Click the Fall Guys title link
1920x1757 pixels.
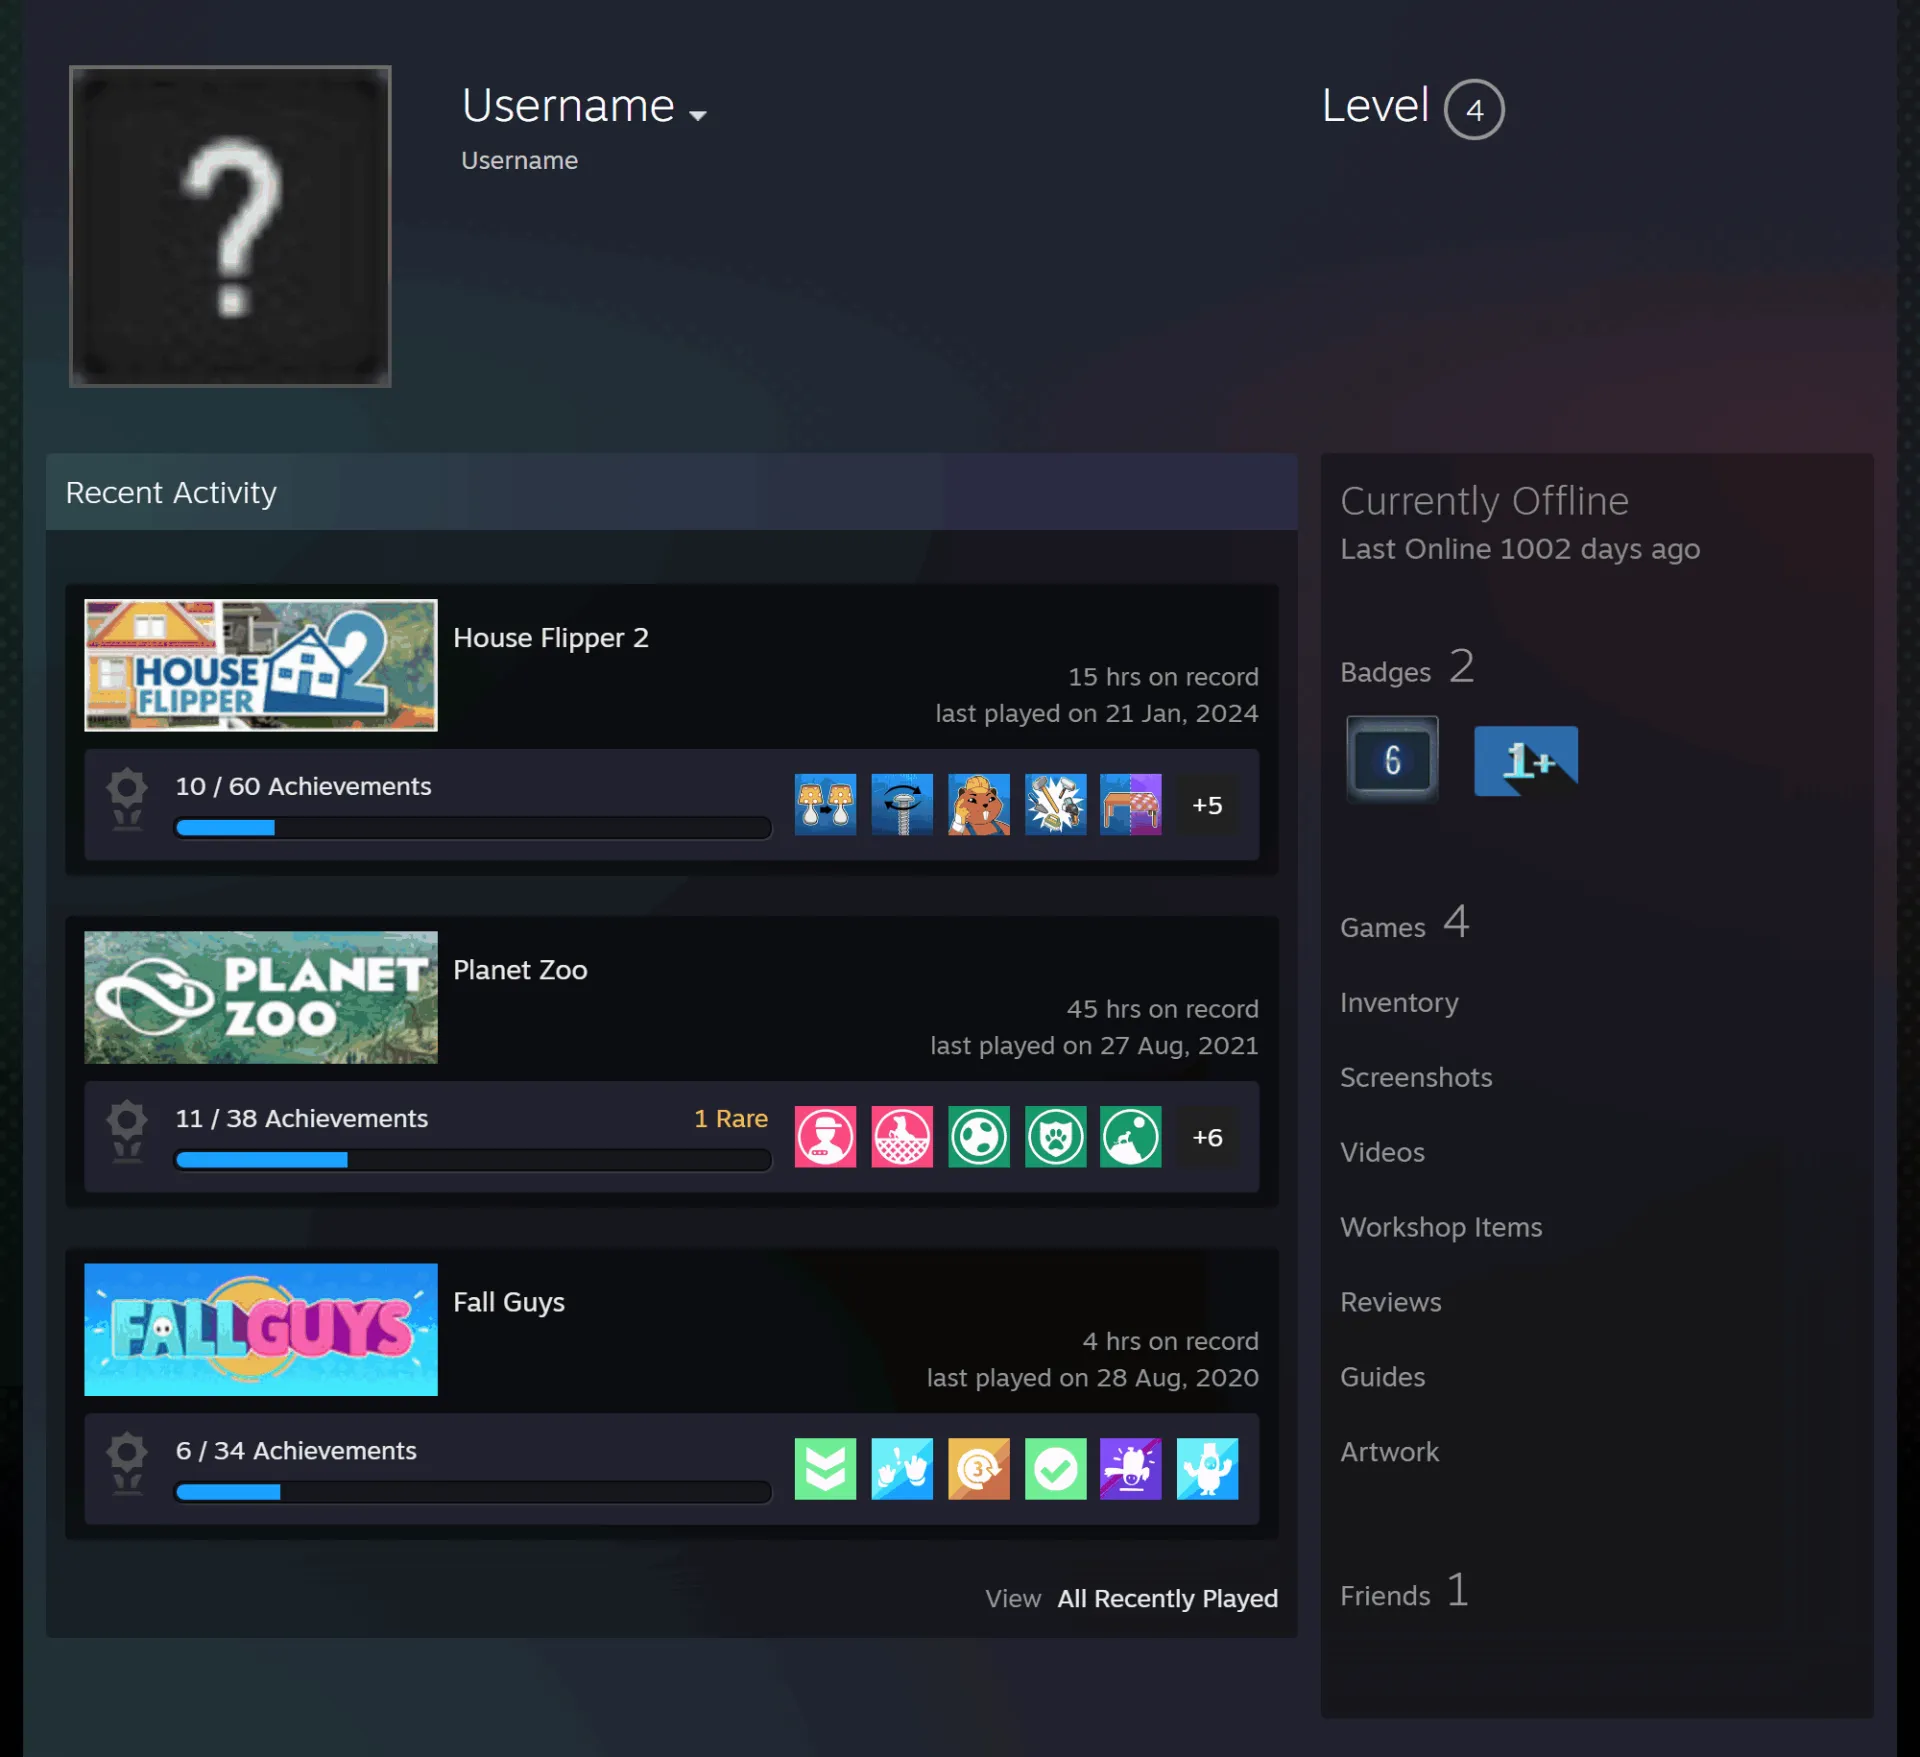pyautogui.click(x=509, y=1302)
